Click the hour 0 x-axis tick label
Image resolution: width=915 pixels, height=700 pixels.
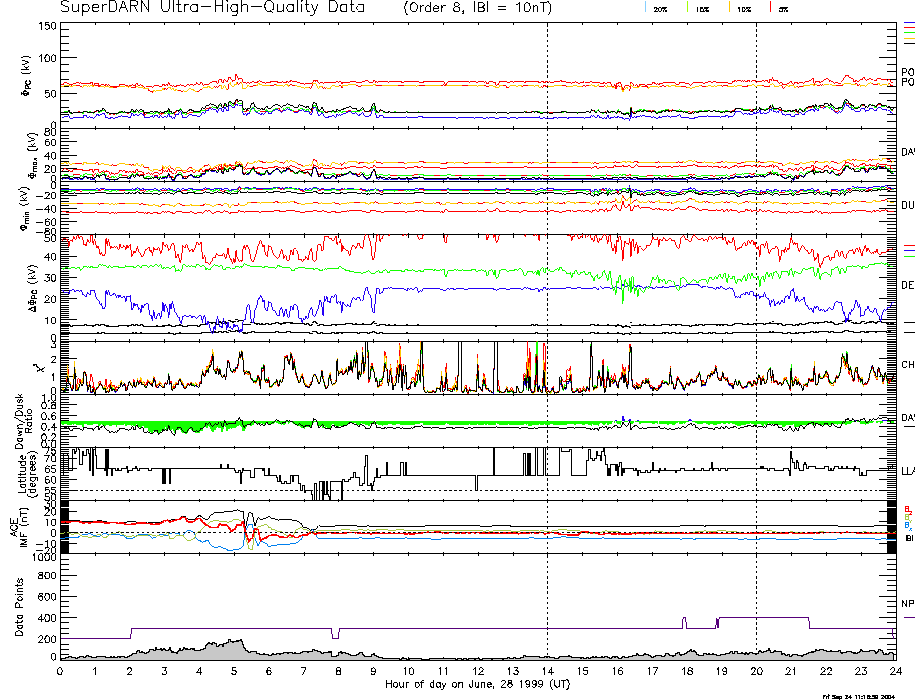[61, 671]
